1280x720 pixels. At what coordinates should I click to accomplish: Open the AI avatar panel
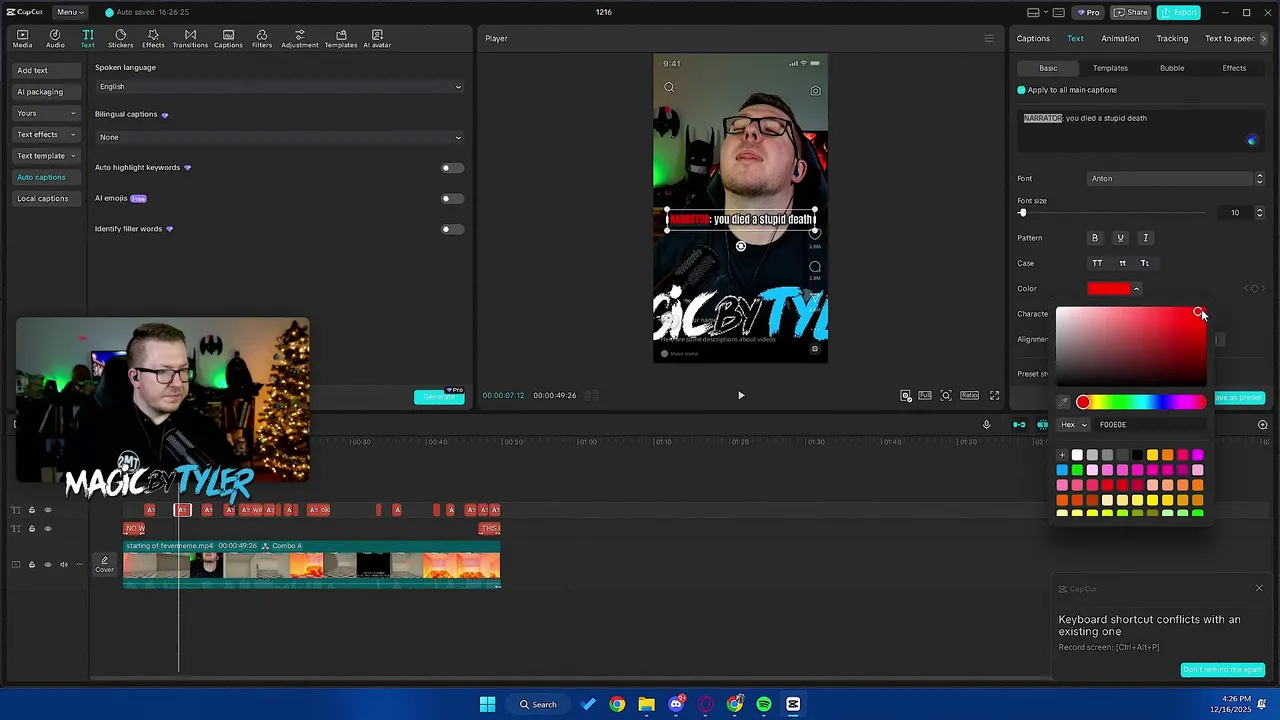(x=377, y=38)
